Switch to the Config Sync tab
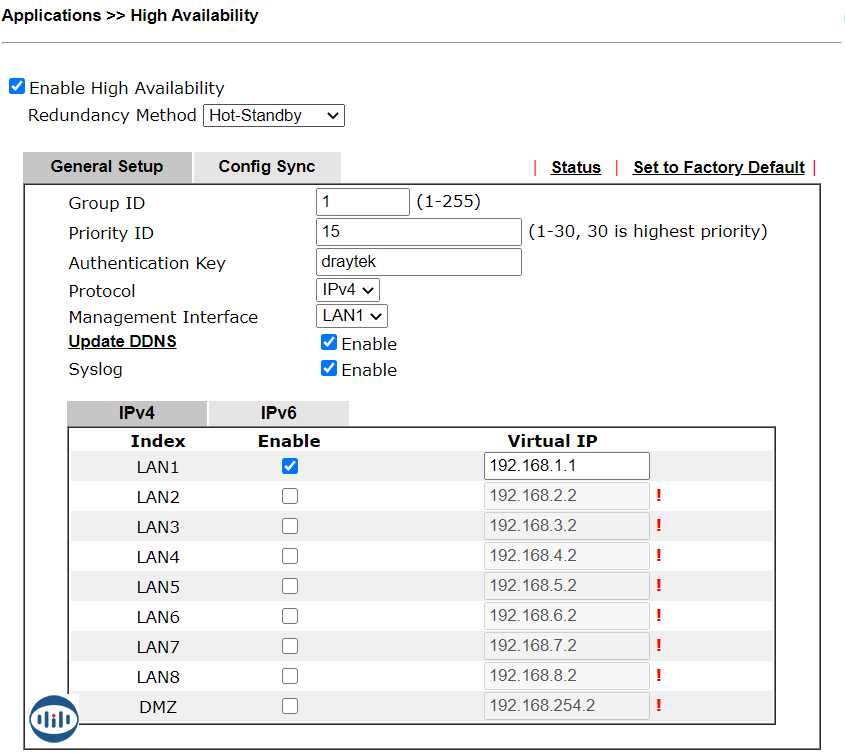The height and width of the screenshot is (753, 845). pos(267,167)
